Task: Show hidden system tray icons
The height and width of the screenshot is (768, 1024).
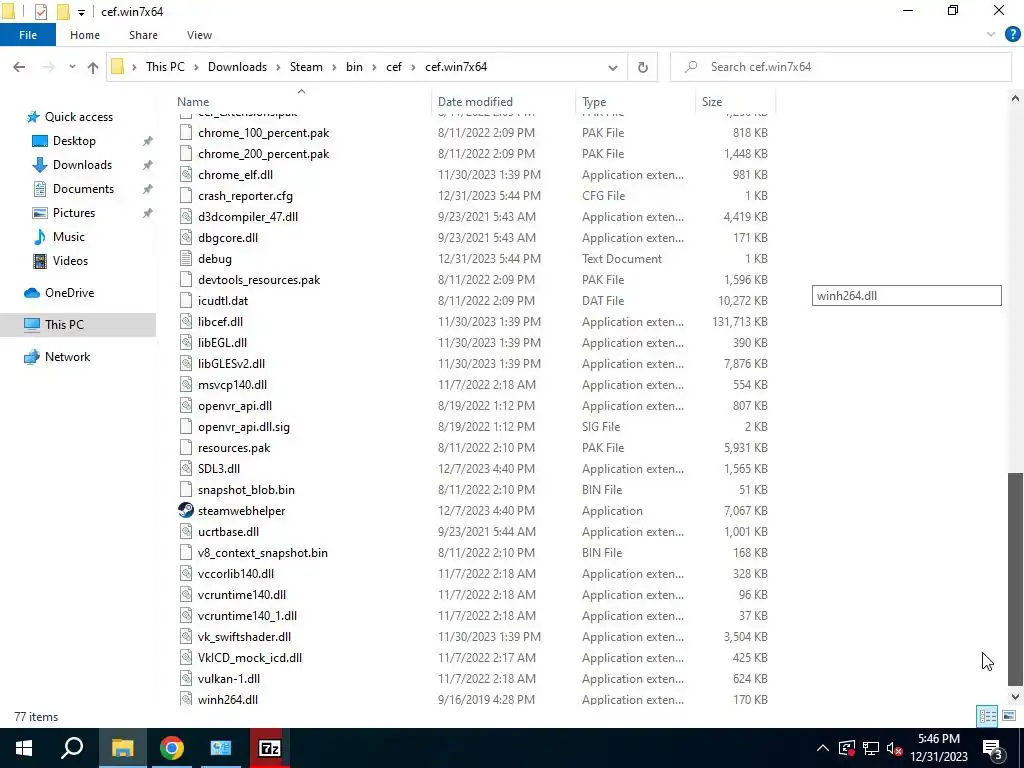Action: (x=823, y=748)
